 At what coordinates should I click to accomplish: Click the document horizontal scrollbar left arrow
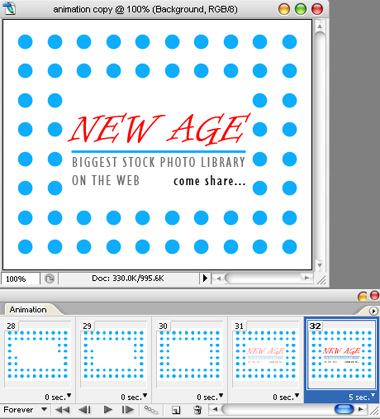tap(219, 278)
